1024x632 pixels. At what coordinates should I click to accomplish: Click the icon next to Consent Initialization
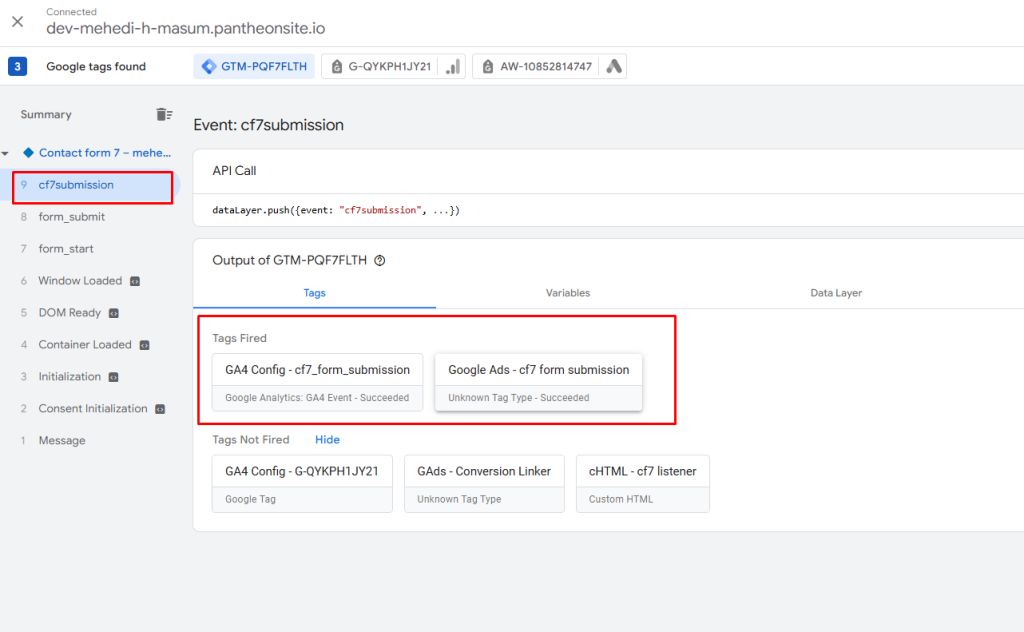click(x=160, y=409)
